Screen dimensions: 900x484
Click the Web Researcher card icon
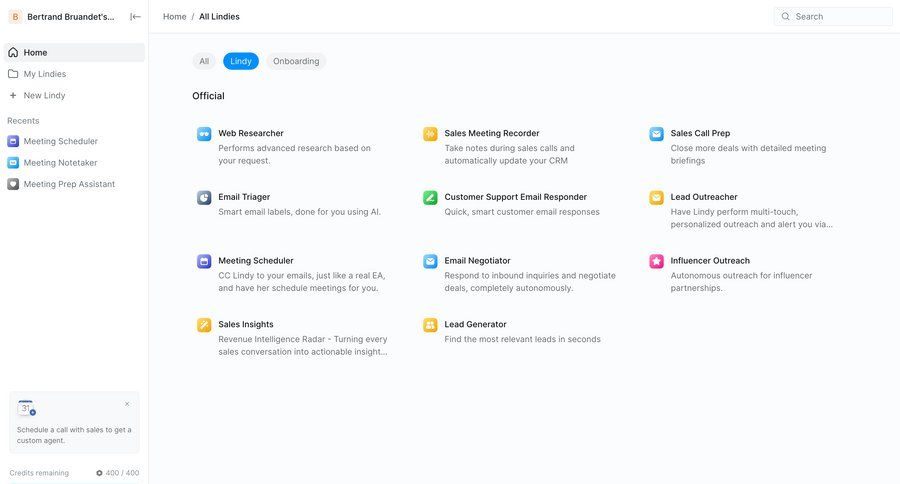pyautogui.click(x=204, y=134)
